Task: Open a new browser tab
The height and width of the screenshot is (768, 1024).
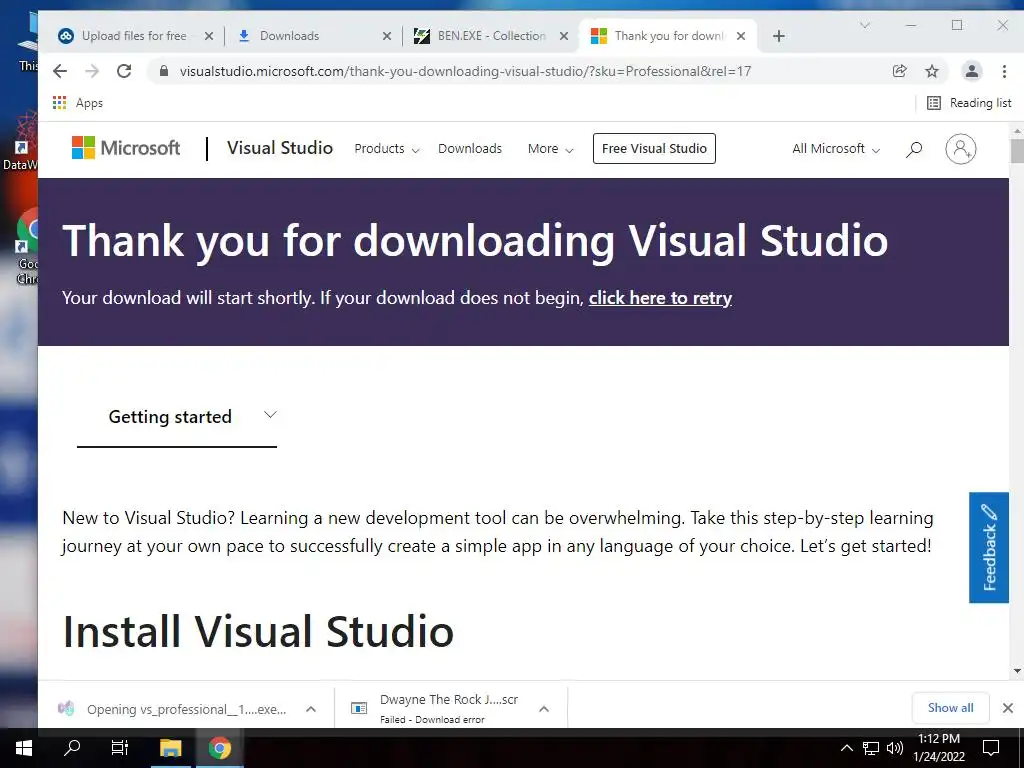Action: (778, 36)
